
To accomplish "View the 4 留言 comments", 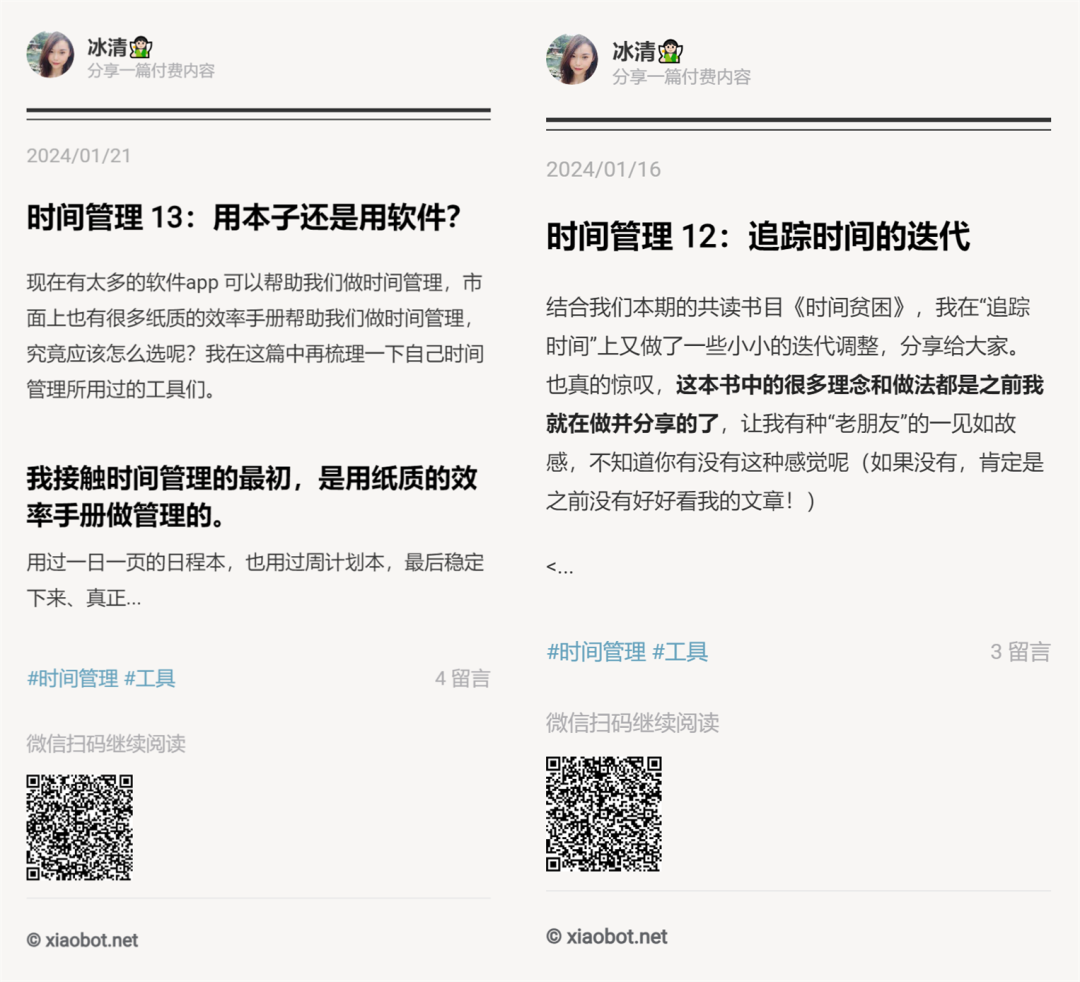I will click(x=462, y=678).
